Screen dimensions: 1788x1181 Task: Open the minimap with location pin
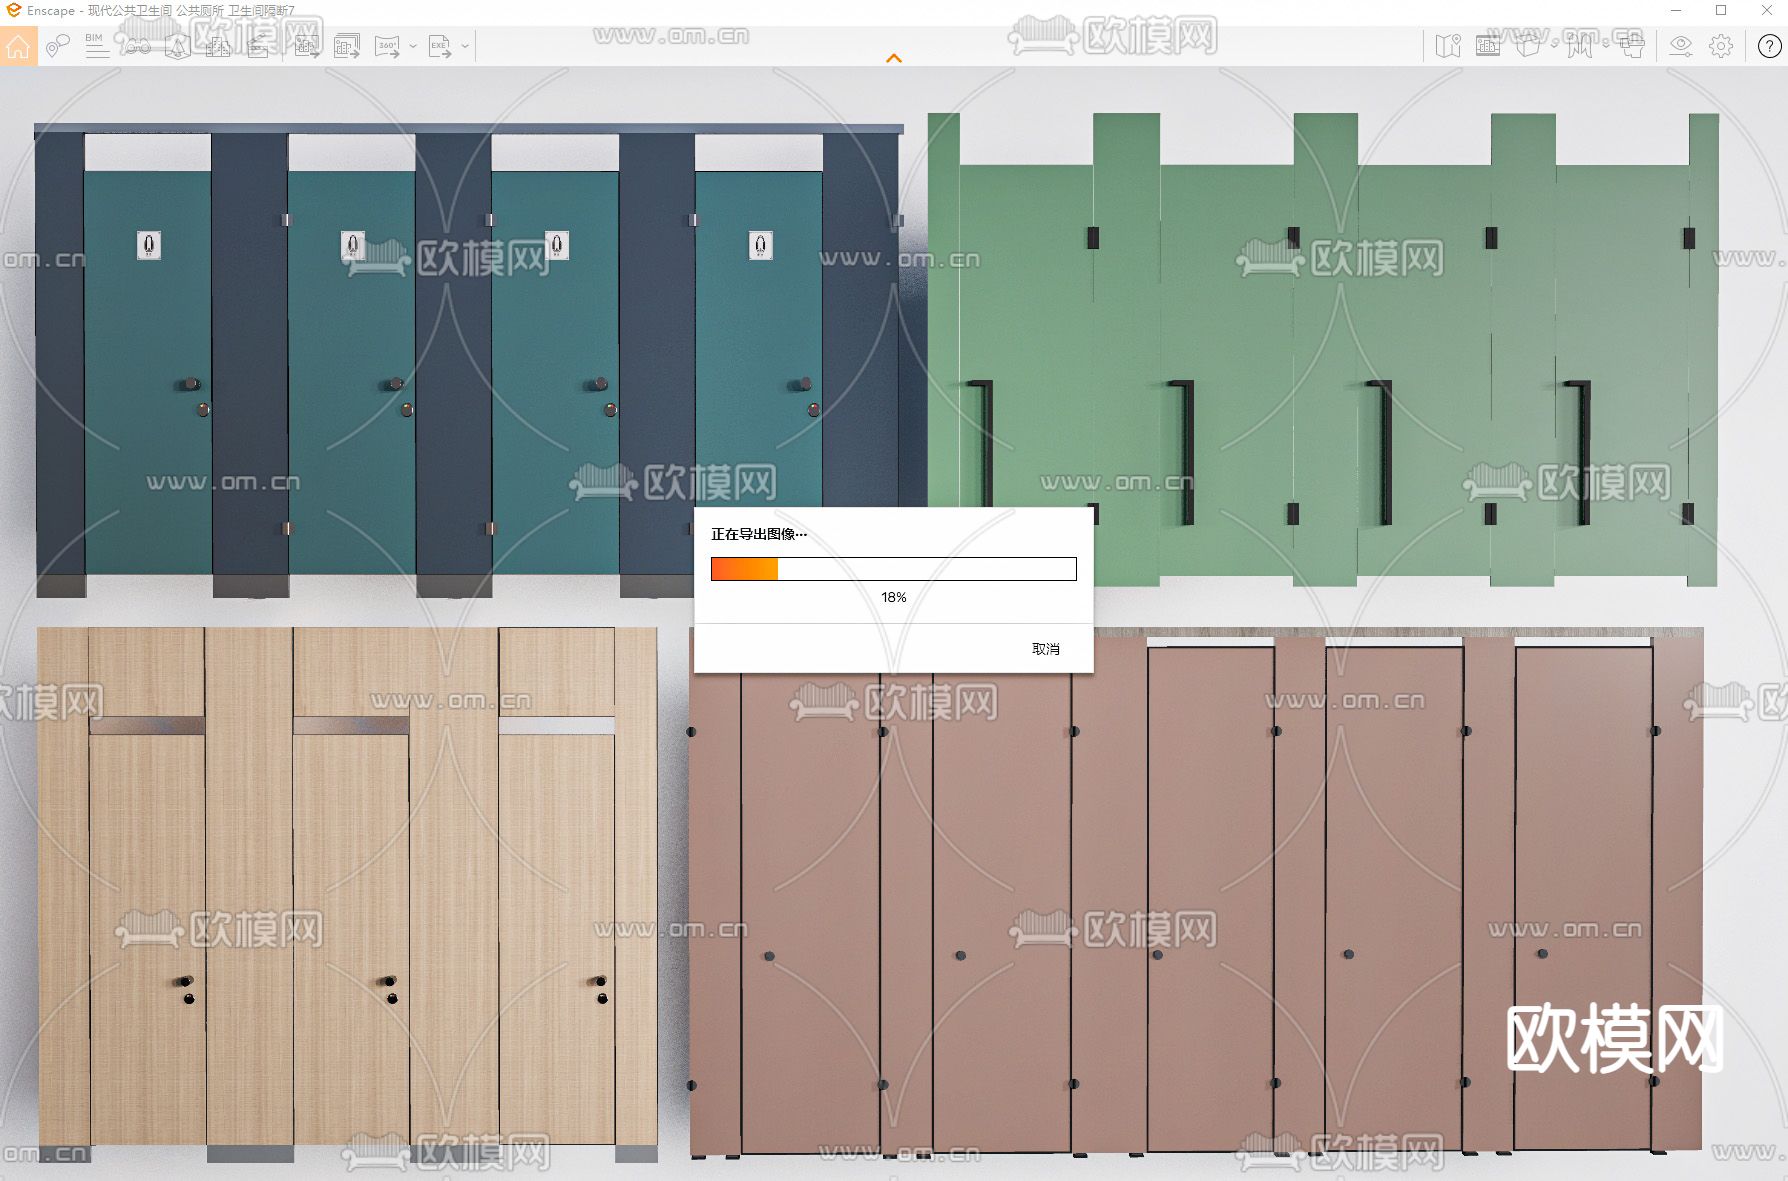point(1448,46)
